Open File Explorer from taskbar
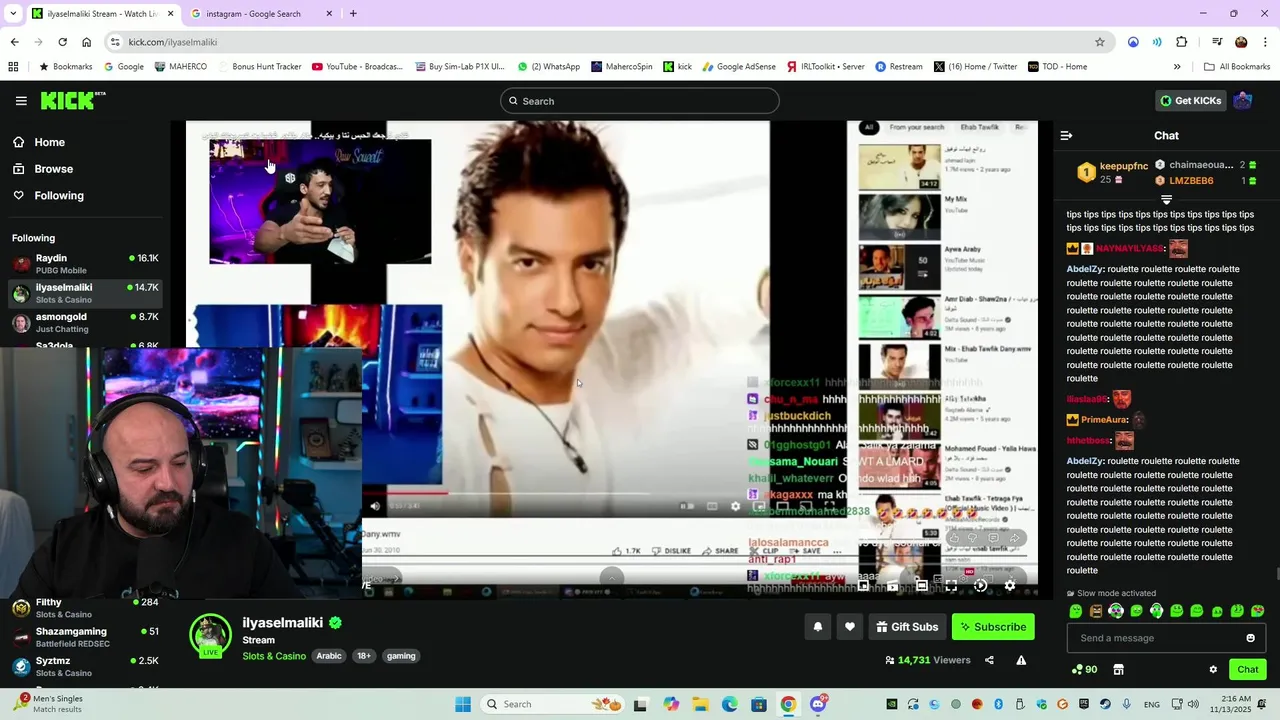1280x720 pixels. 701,704
